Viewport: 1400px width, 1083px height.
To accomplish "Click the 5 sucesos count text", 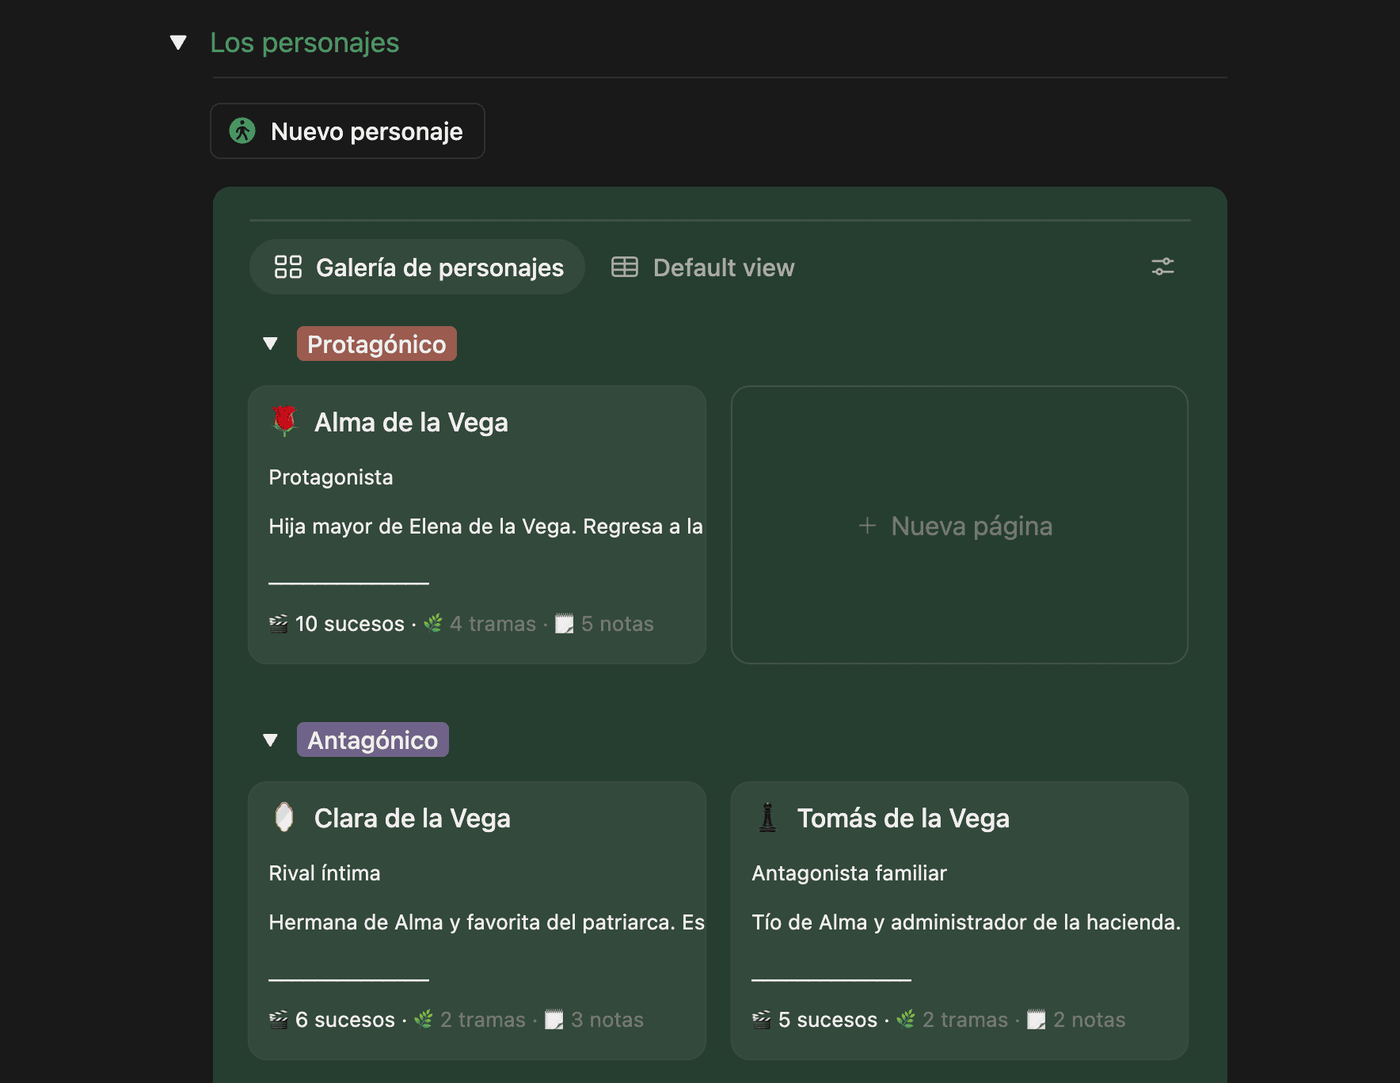I will point(828,1020).
